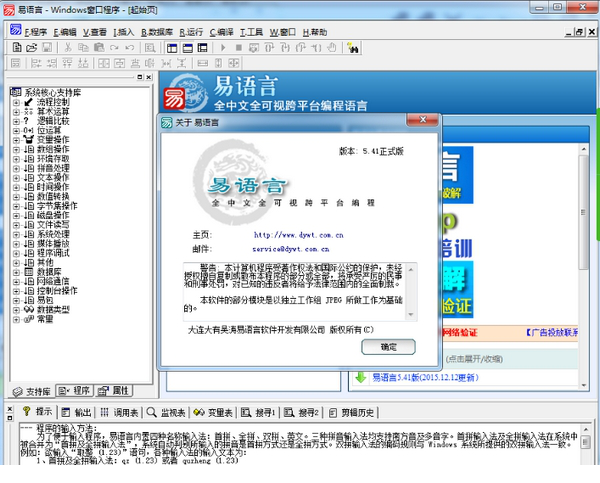
Task: Switch to the 输出 bottom tab
Action: [x=77, y=413]
